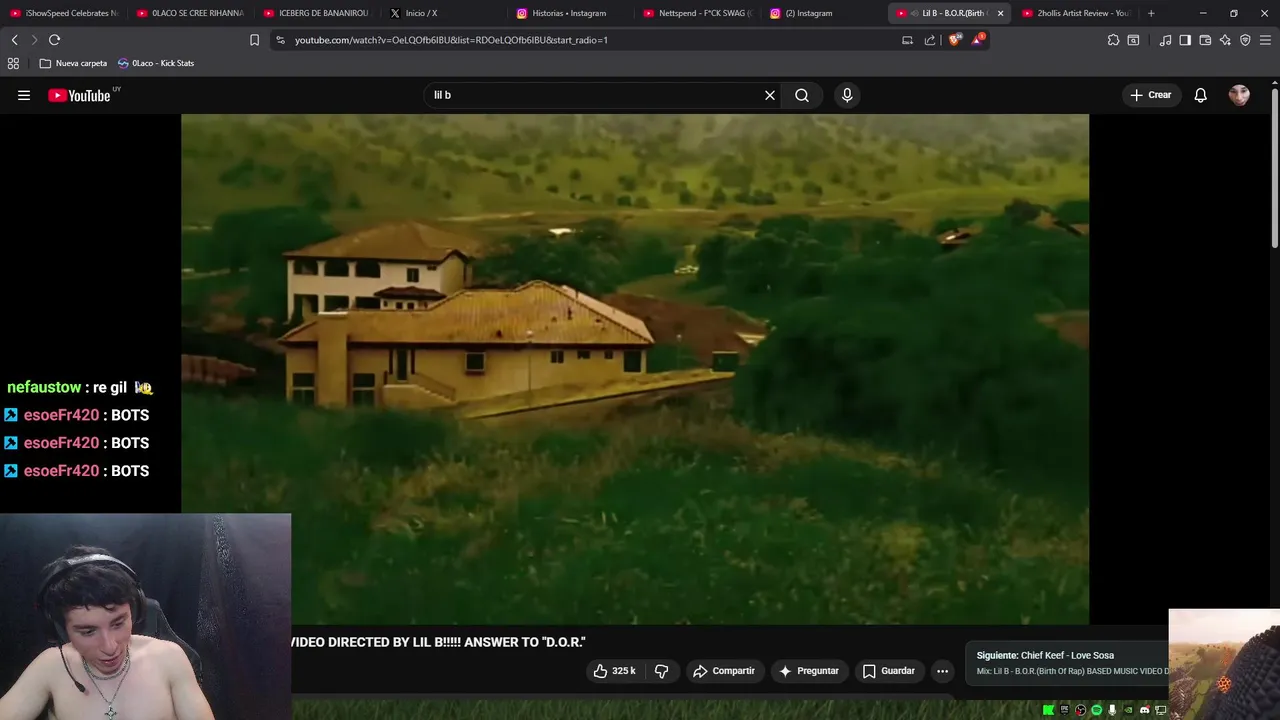The height and width of the screenshot is (720, 1280).
Task: Switch to ICEBERG DE BANANIROU tab
Action: (x=317, y=13)
